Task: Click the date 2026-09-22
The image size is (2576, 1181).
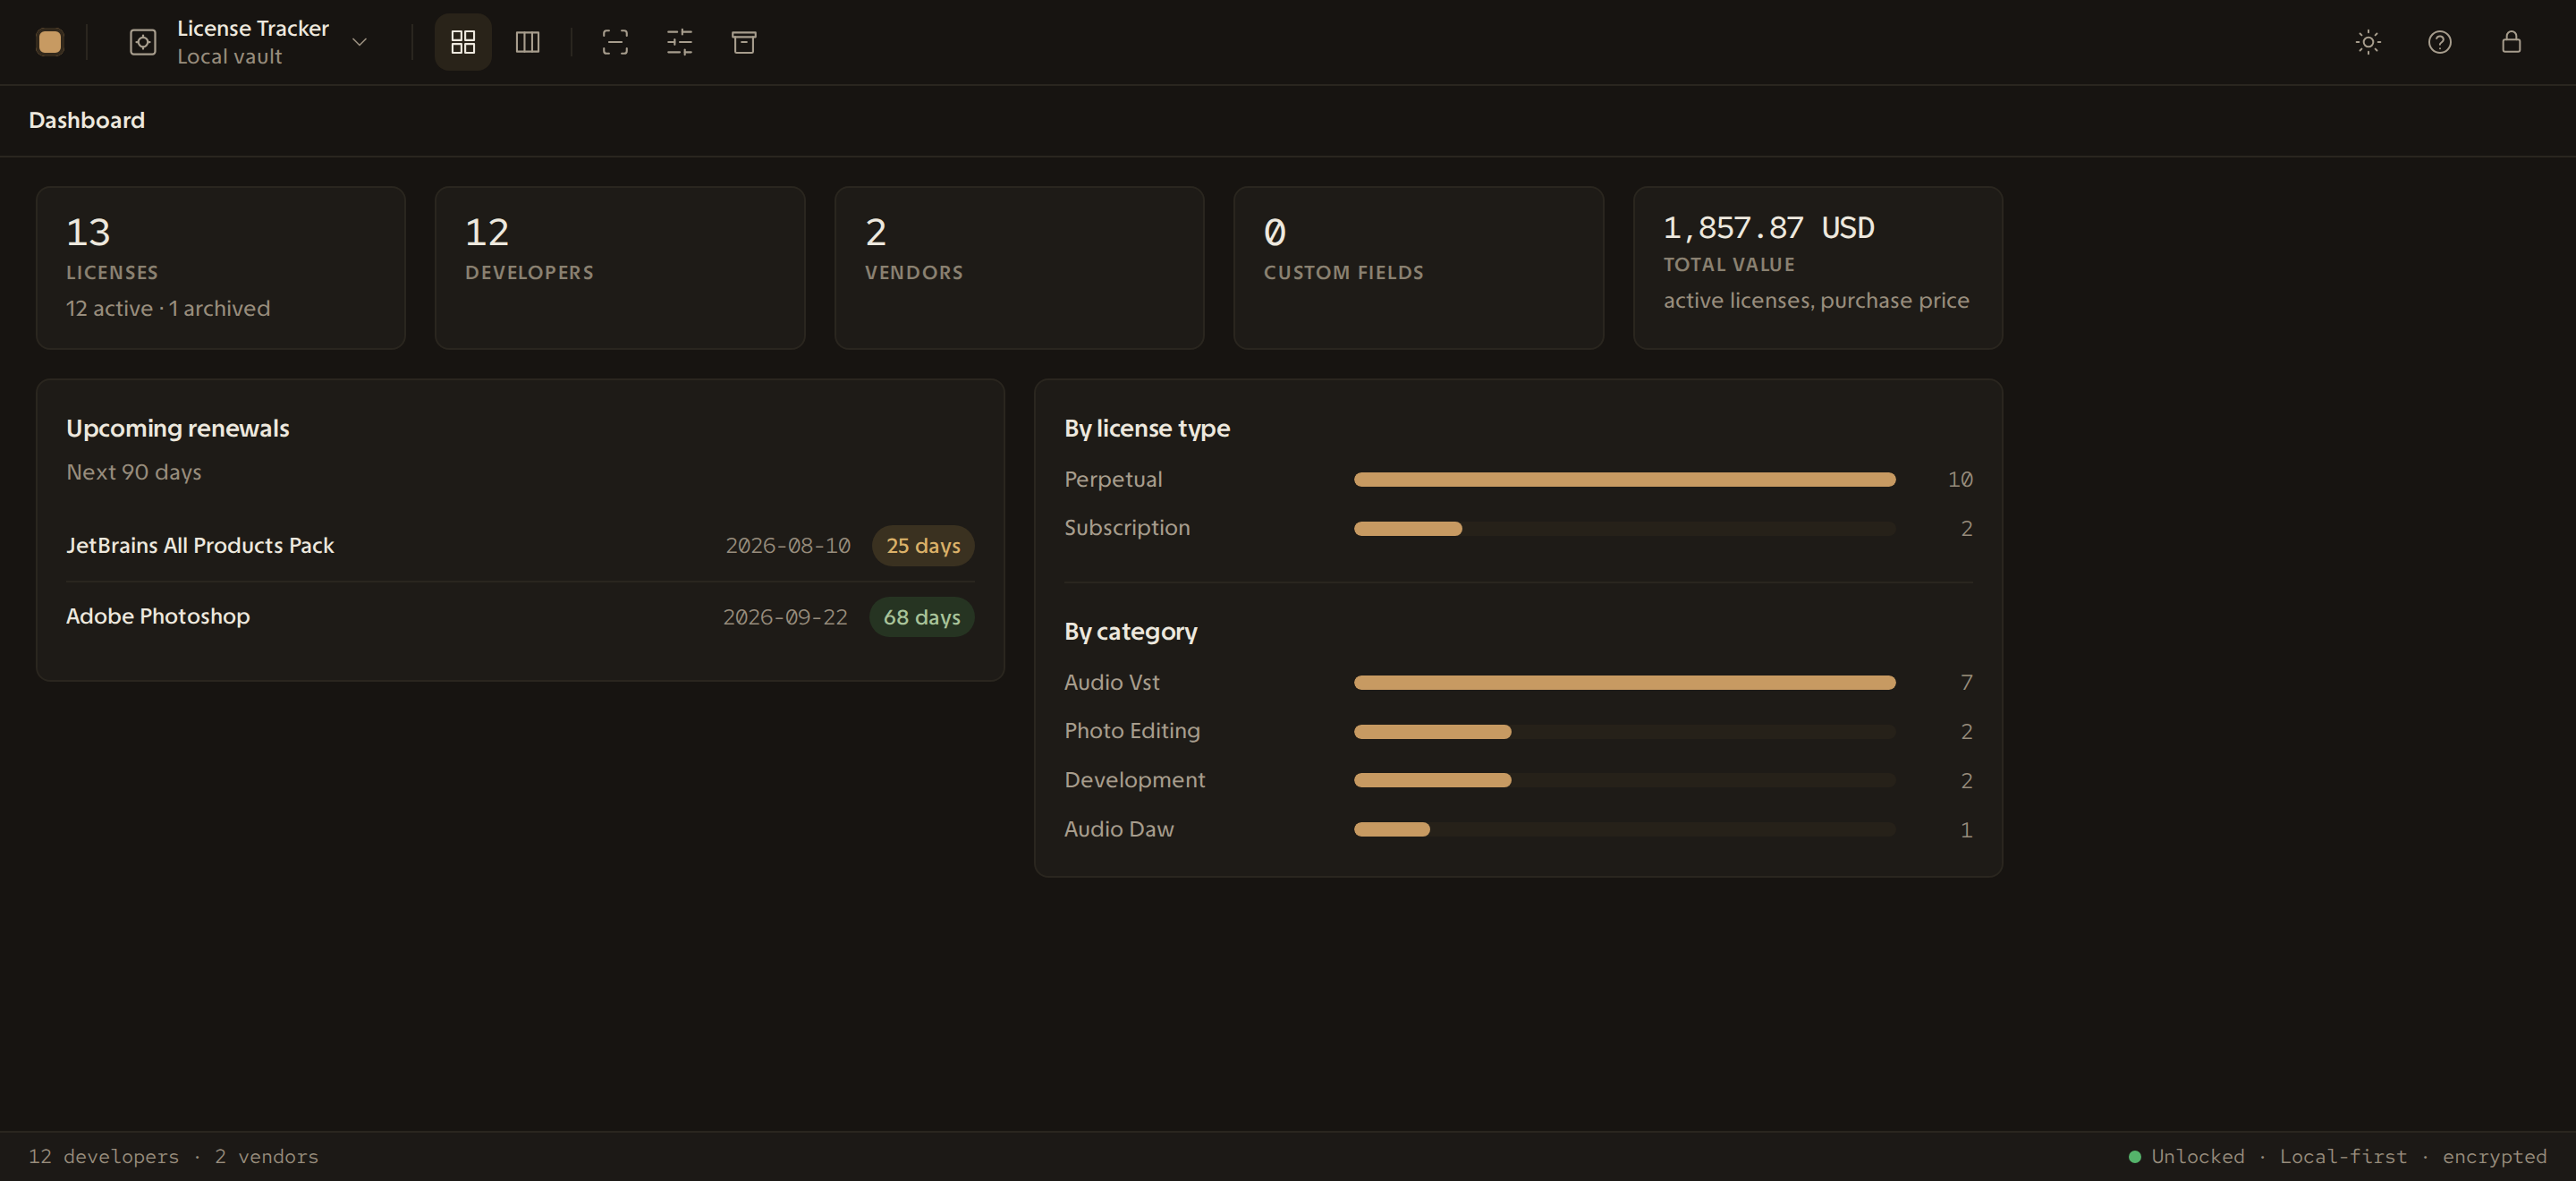Action: pyautogui.click(x=785, y=617)
